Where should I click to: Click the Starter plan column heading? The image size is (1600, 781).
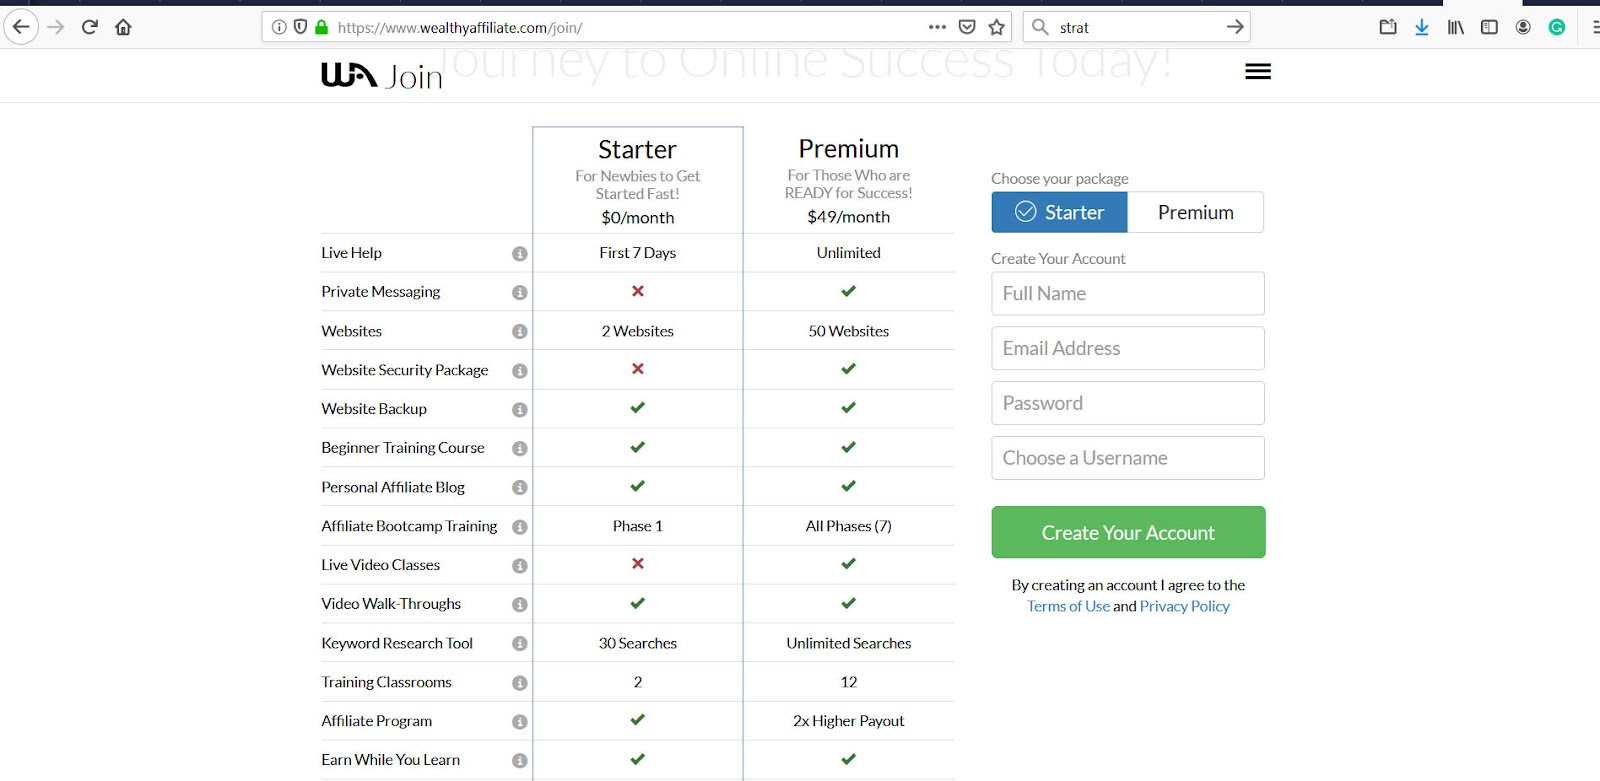638,149
